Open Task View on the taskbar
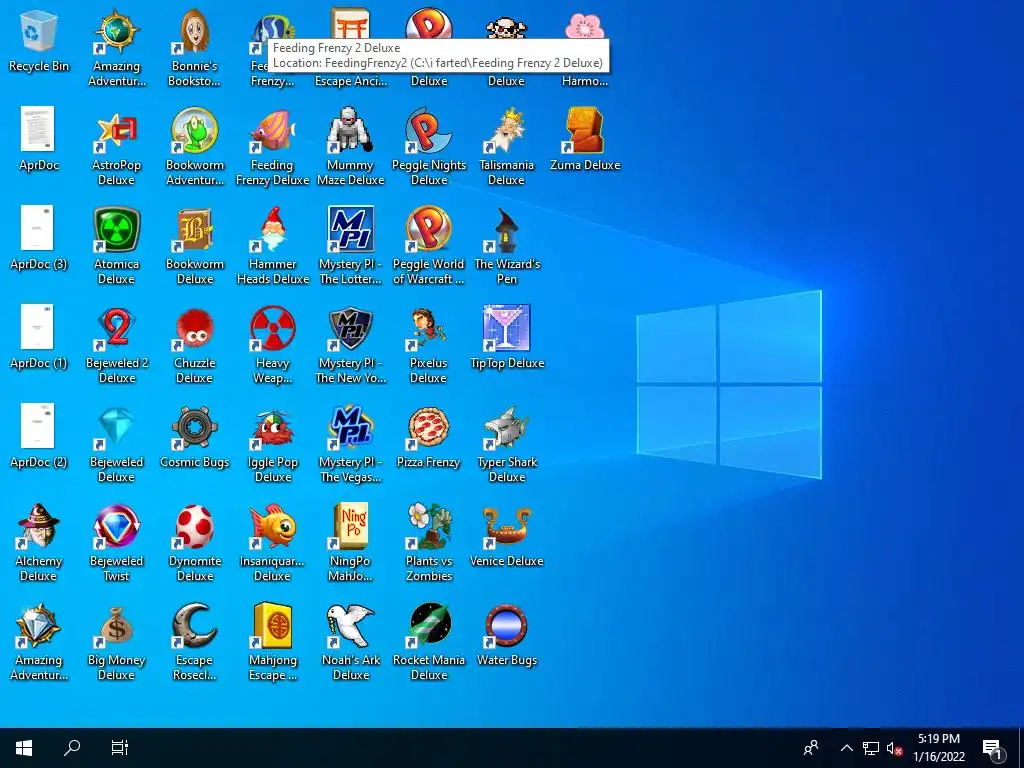1024x768 pixels. [x=120, y=748]
